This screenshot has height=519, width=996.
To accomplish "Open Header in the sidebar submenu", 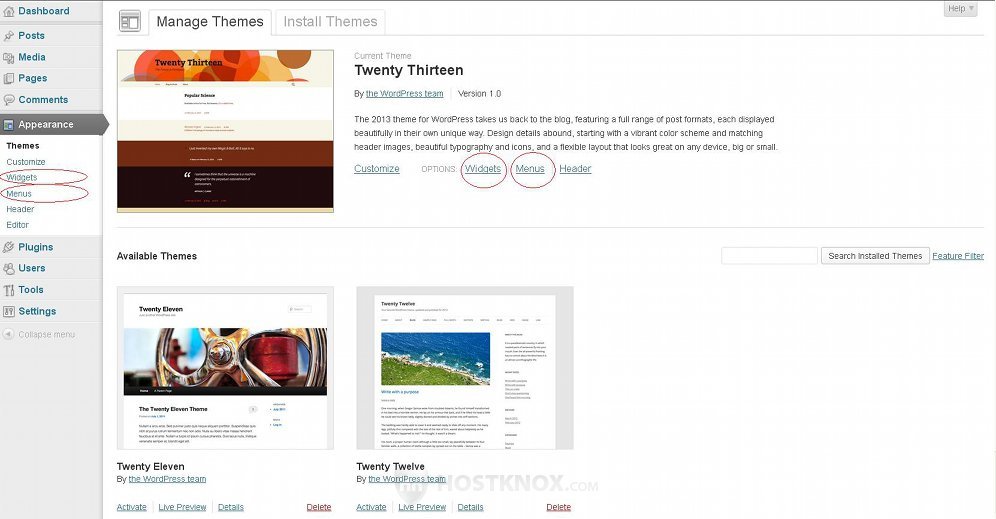I will point(20,209).
